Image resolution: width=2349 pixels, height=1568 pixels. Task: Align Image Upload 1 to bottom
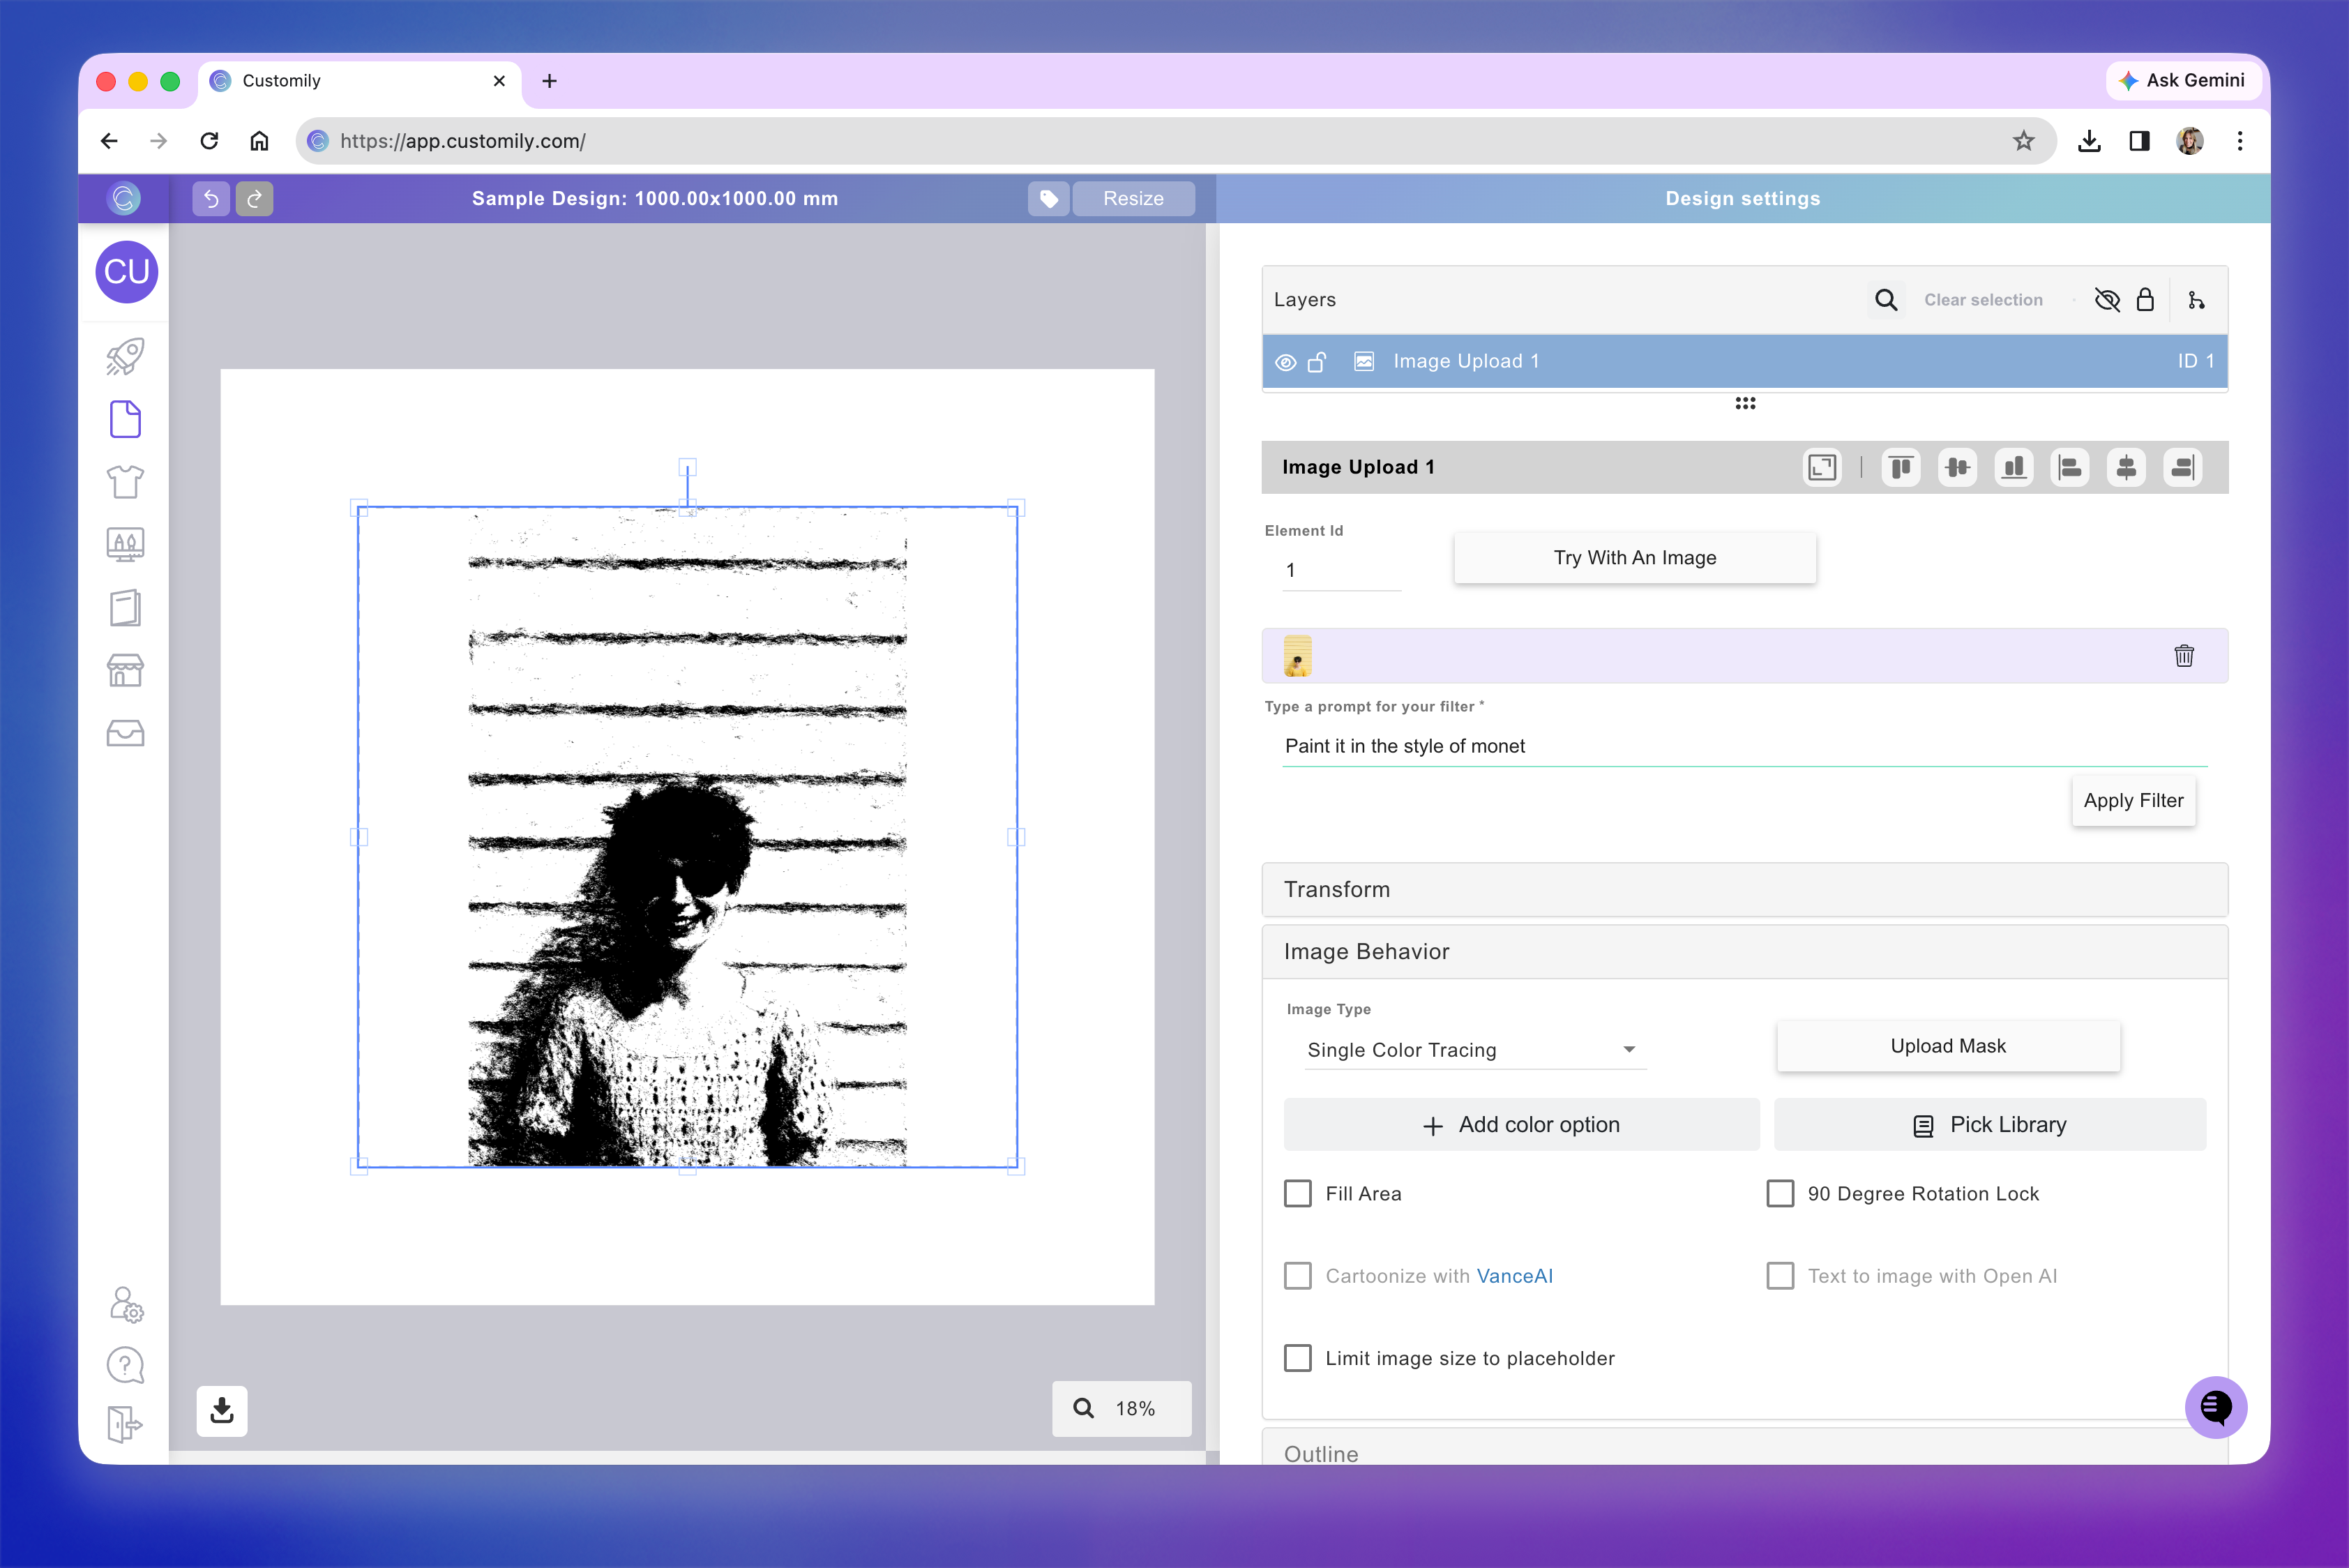tap(2014, 467)
